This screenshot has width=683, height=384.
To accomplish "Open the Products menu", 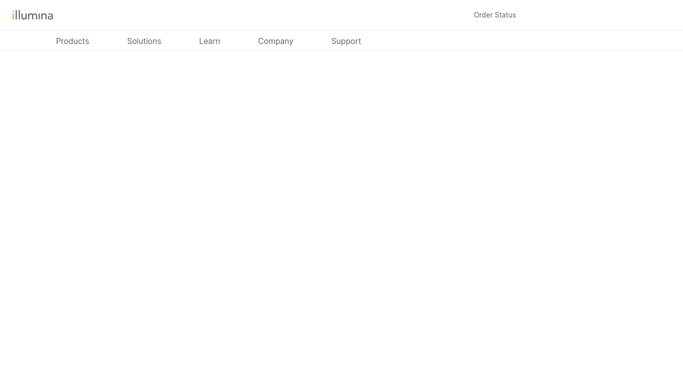I will tap(72, 41).
